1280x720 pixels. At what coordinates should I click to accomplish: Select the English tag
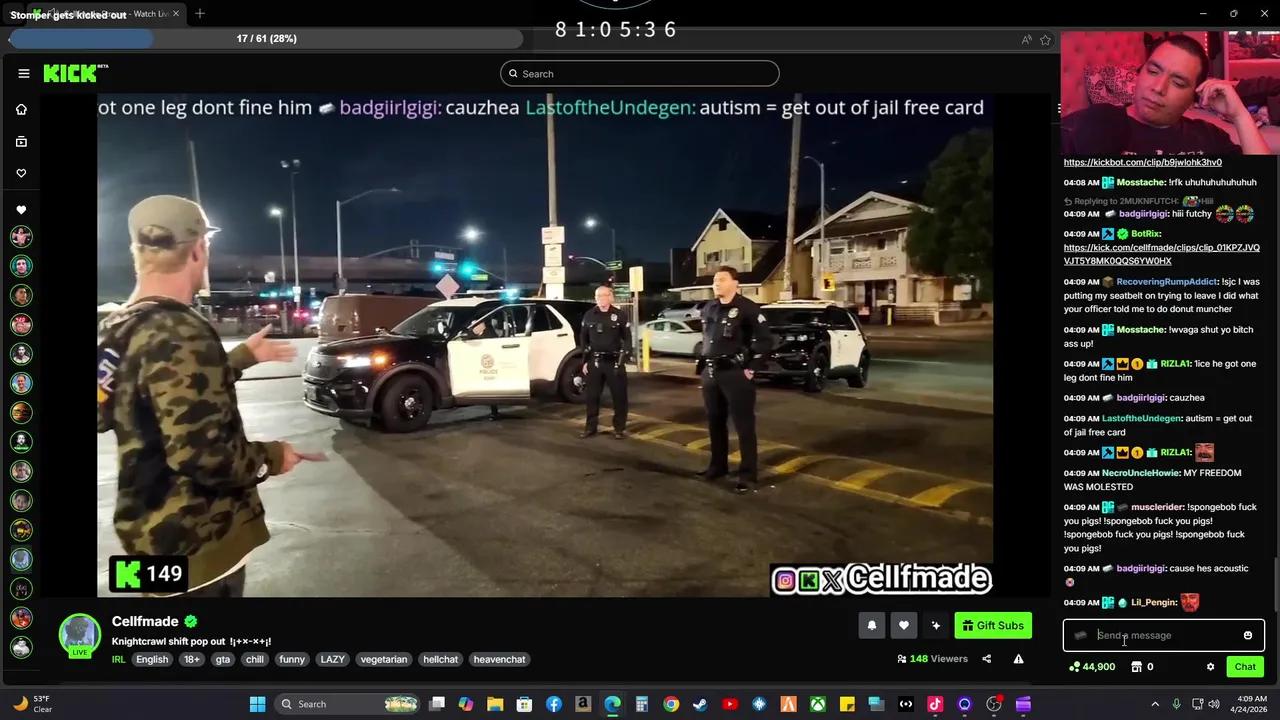tap(152, 659)
